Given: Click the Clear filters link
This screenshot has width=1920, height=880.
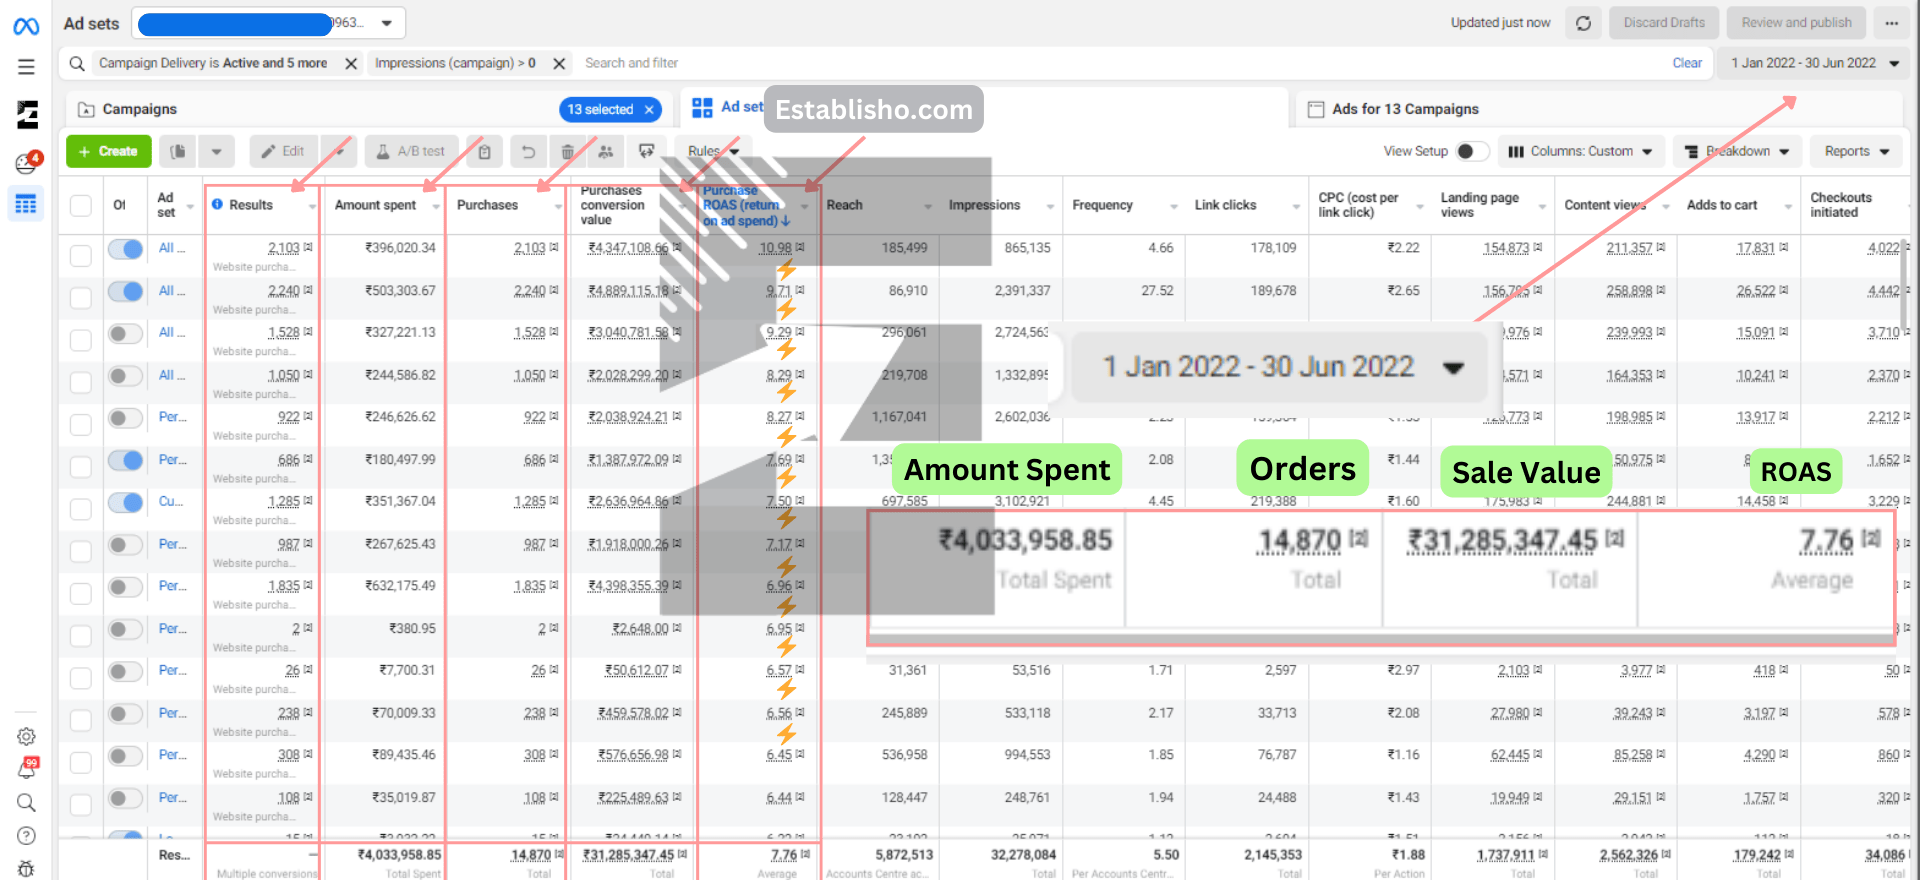Looking at the screenshot, I should [1686, 63].
